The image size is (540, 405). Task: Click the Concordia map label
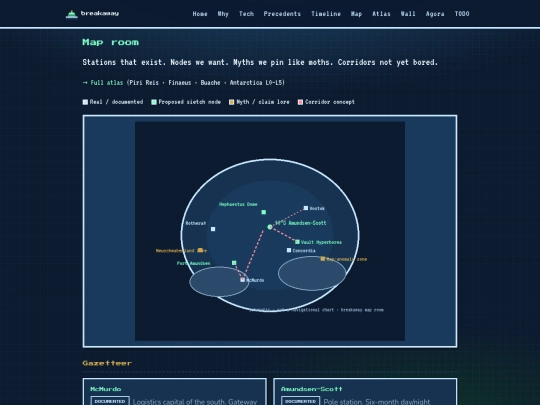coord(304,251)
